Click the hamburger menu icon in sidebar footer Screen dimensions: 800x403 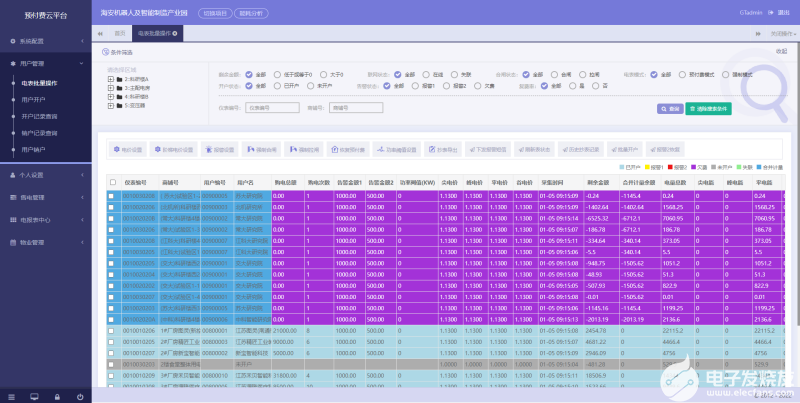point(12,396)
